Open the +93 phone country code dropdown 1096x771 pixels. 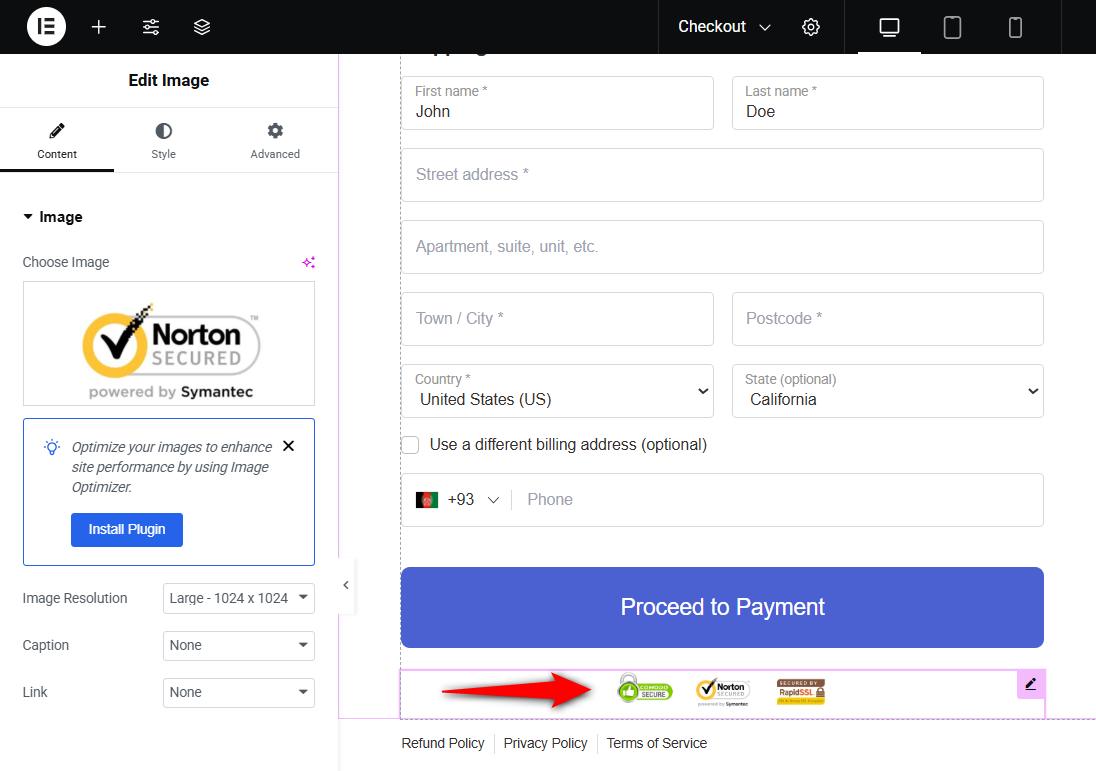(x=459, y=500)
